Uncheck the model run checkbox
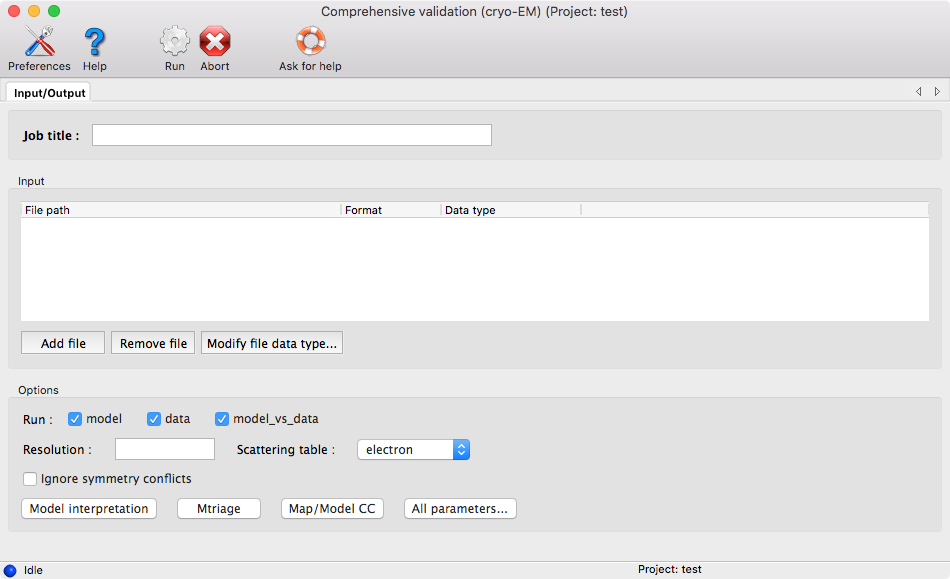Screen dimensions: 950x579 (75, 419)
